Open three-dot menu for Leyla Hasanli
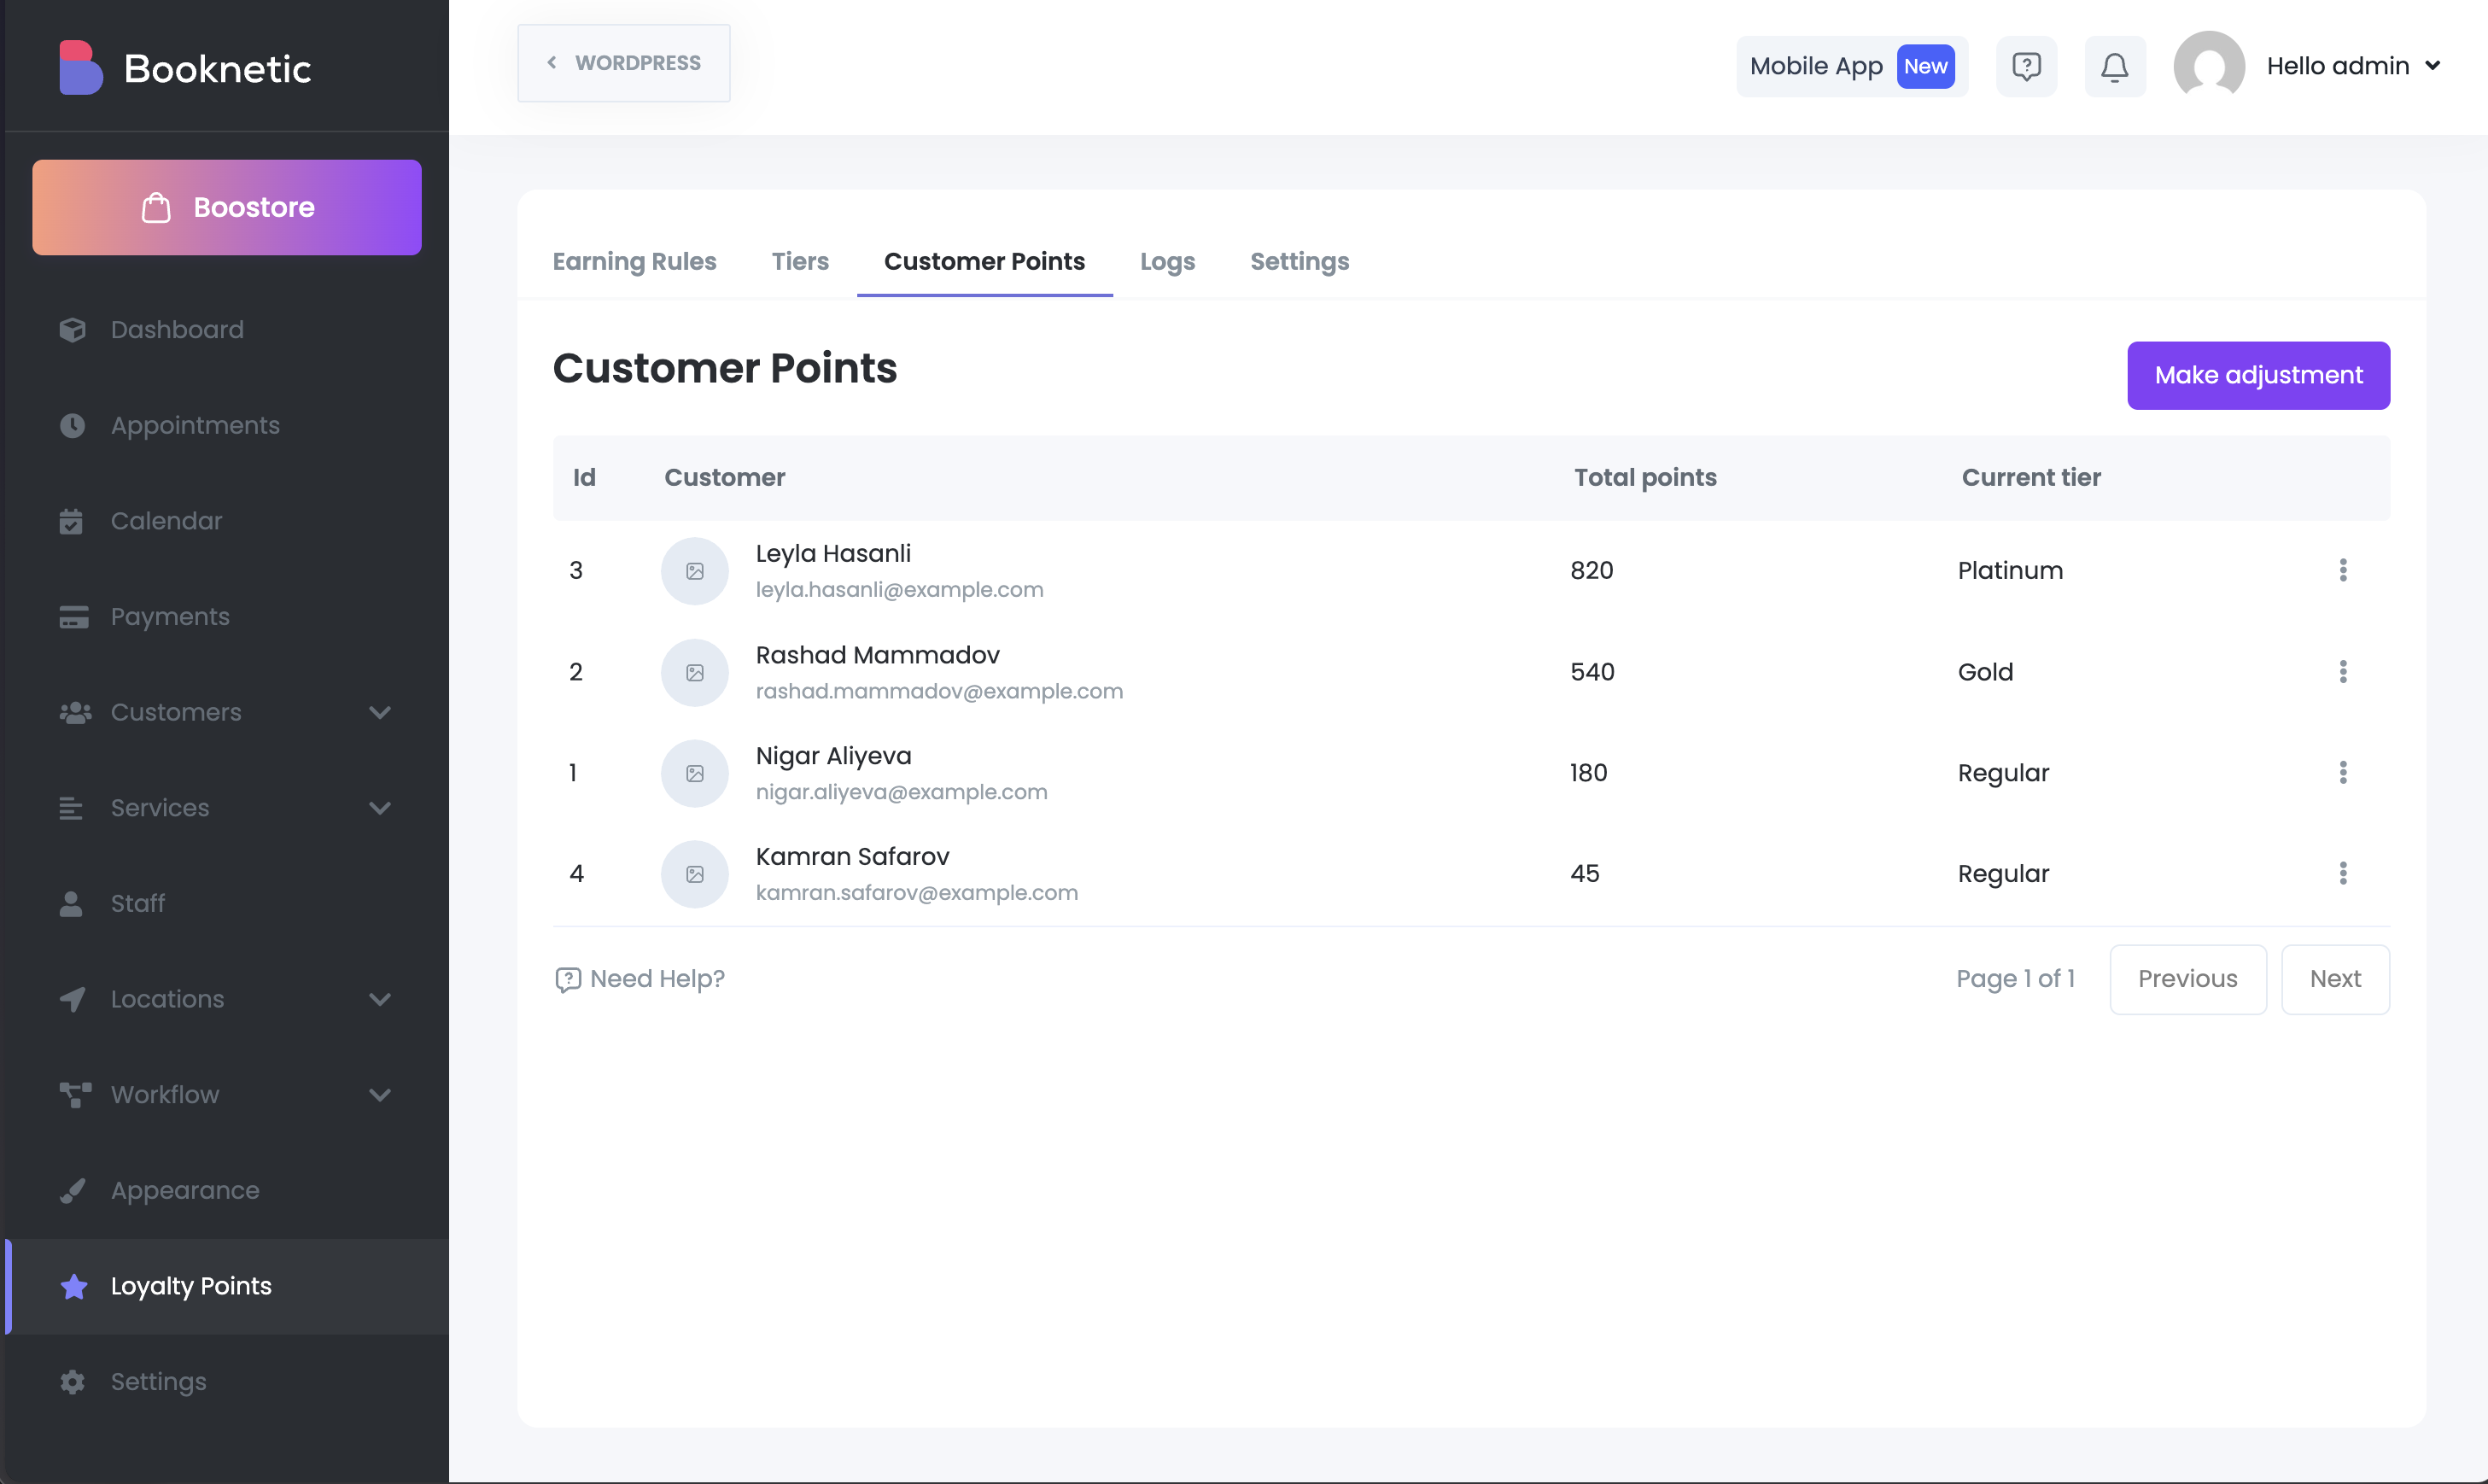2488x1484 pixels. [2342, 570]
